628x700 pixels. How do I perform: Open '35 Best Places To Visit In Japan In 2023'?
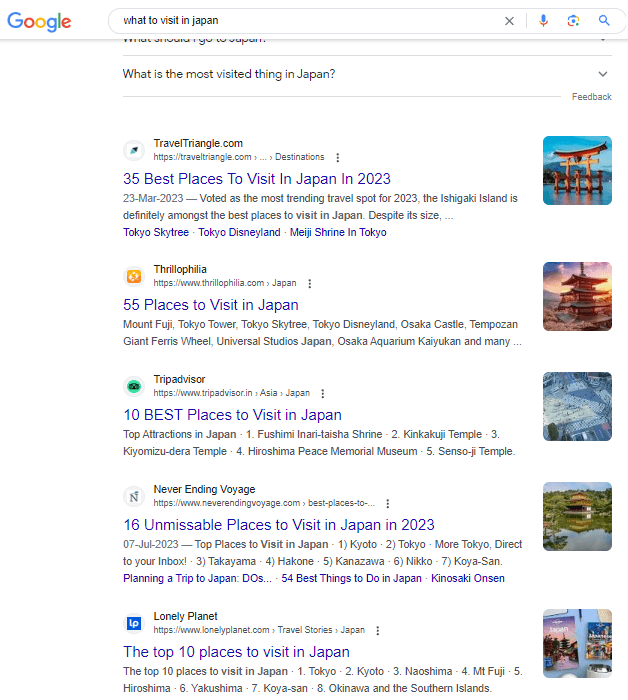point(257,179)
